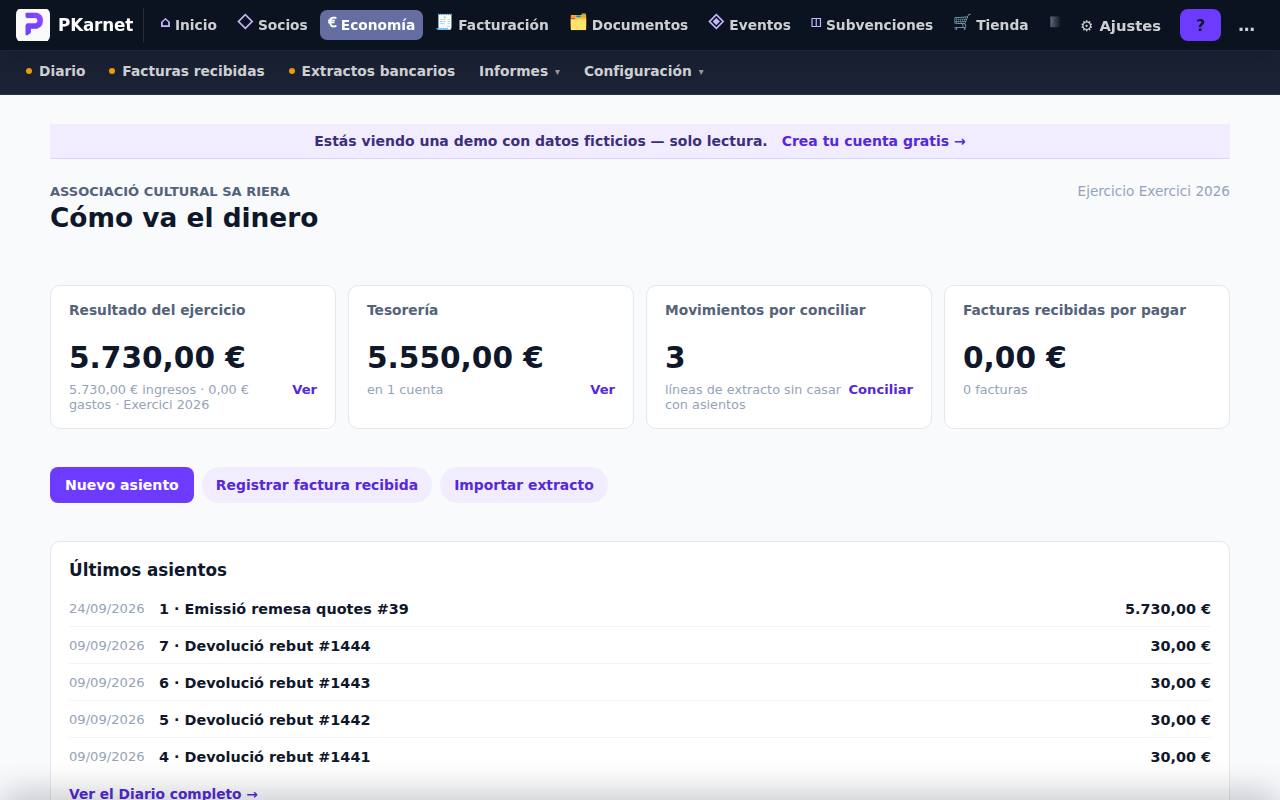Open the three-dots overflow menu
Image resolution: width=1280 pixels, height=800 pixels.
(1246, 25)
